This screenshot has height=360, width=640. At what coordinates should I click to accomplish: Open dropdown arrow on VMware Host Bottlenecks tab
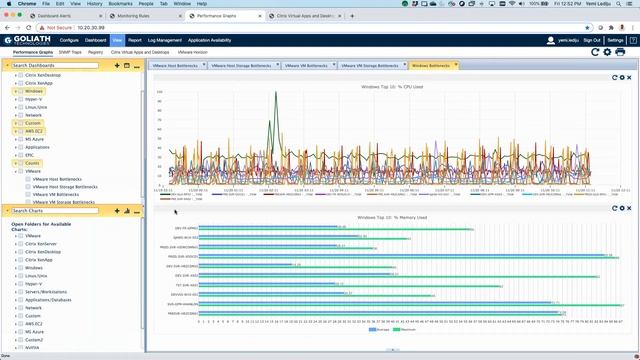204,65
